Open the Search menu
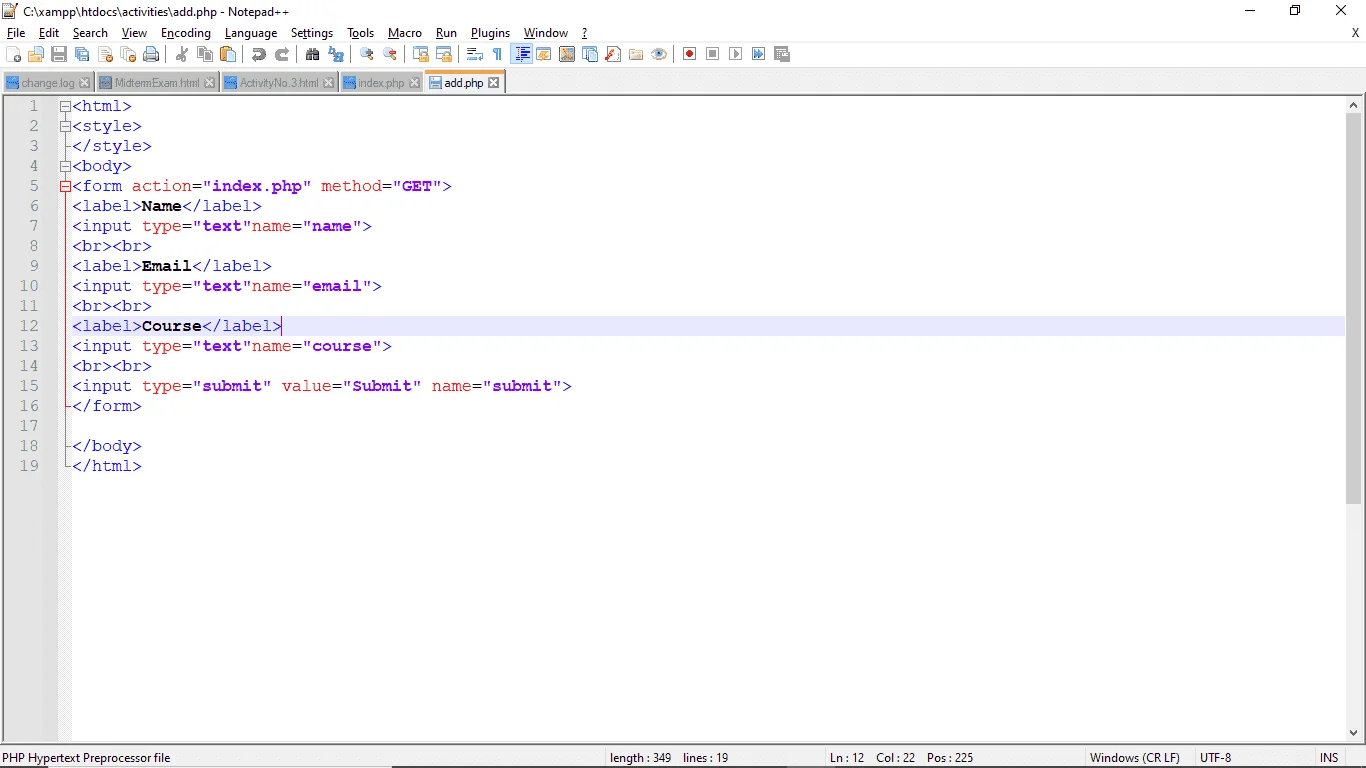Screen dimensions: 1366x768 pyautogui.click(x=90, y=33)
